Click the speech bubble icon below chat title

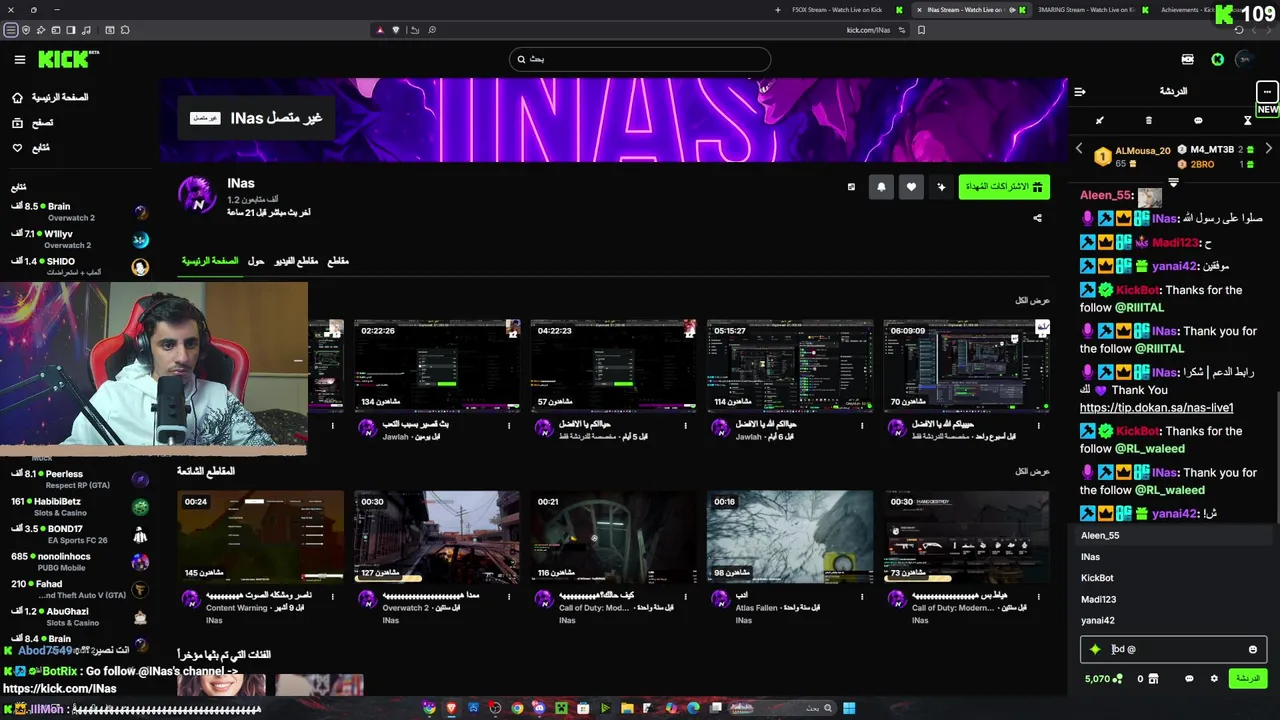(x=1198, y=121)
